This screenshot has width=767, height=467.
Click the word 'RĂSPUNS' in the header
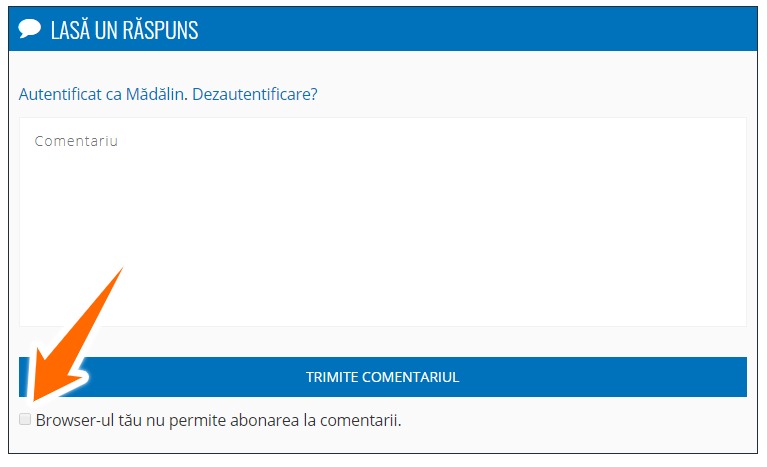160,29
